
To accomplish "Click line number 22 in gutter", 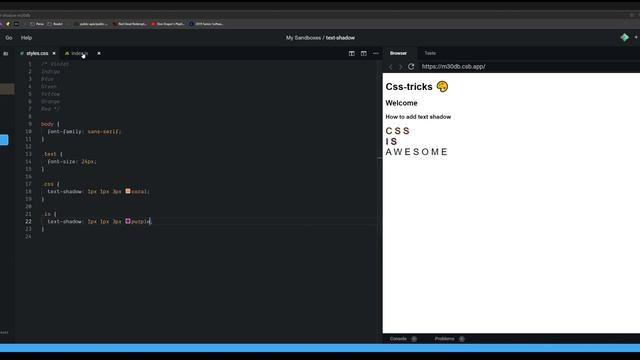I will pos(28,221).
